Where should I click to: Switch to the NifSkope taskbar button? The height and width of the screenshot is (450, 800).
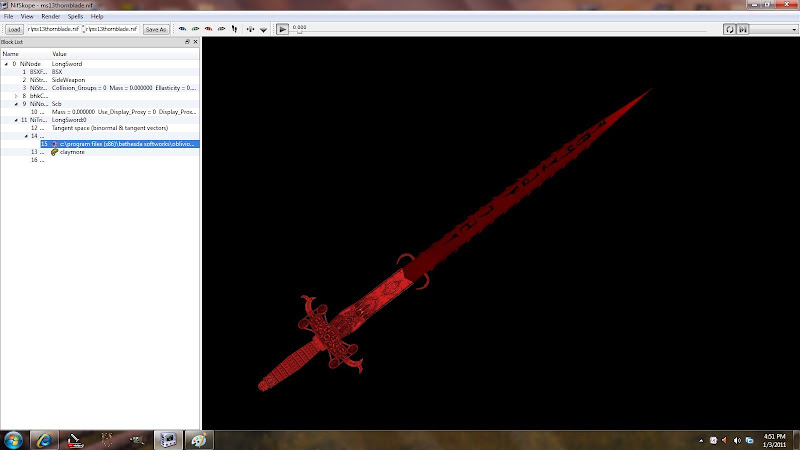(x=168, y=440)
